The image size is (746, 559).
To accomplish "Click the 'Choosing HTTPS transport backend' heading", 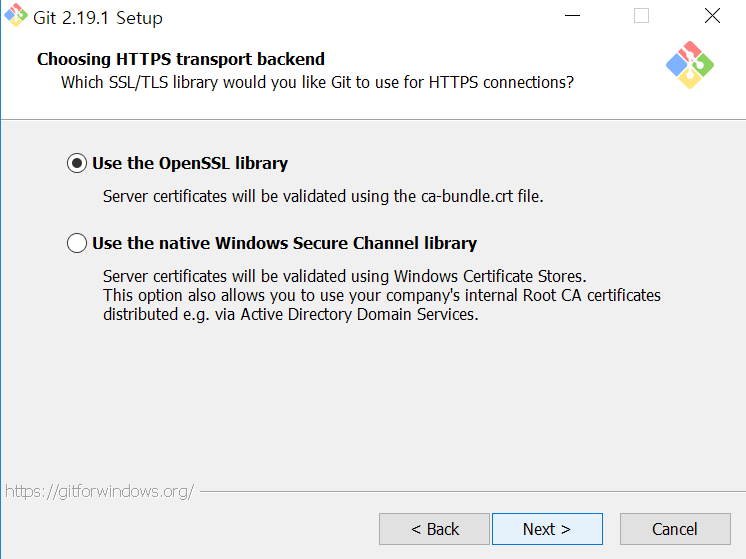I will (x=181, y=59).
